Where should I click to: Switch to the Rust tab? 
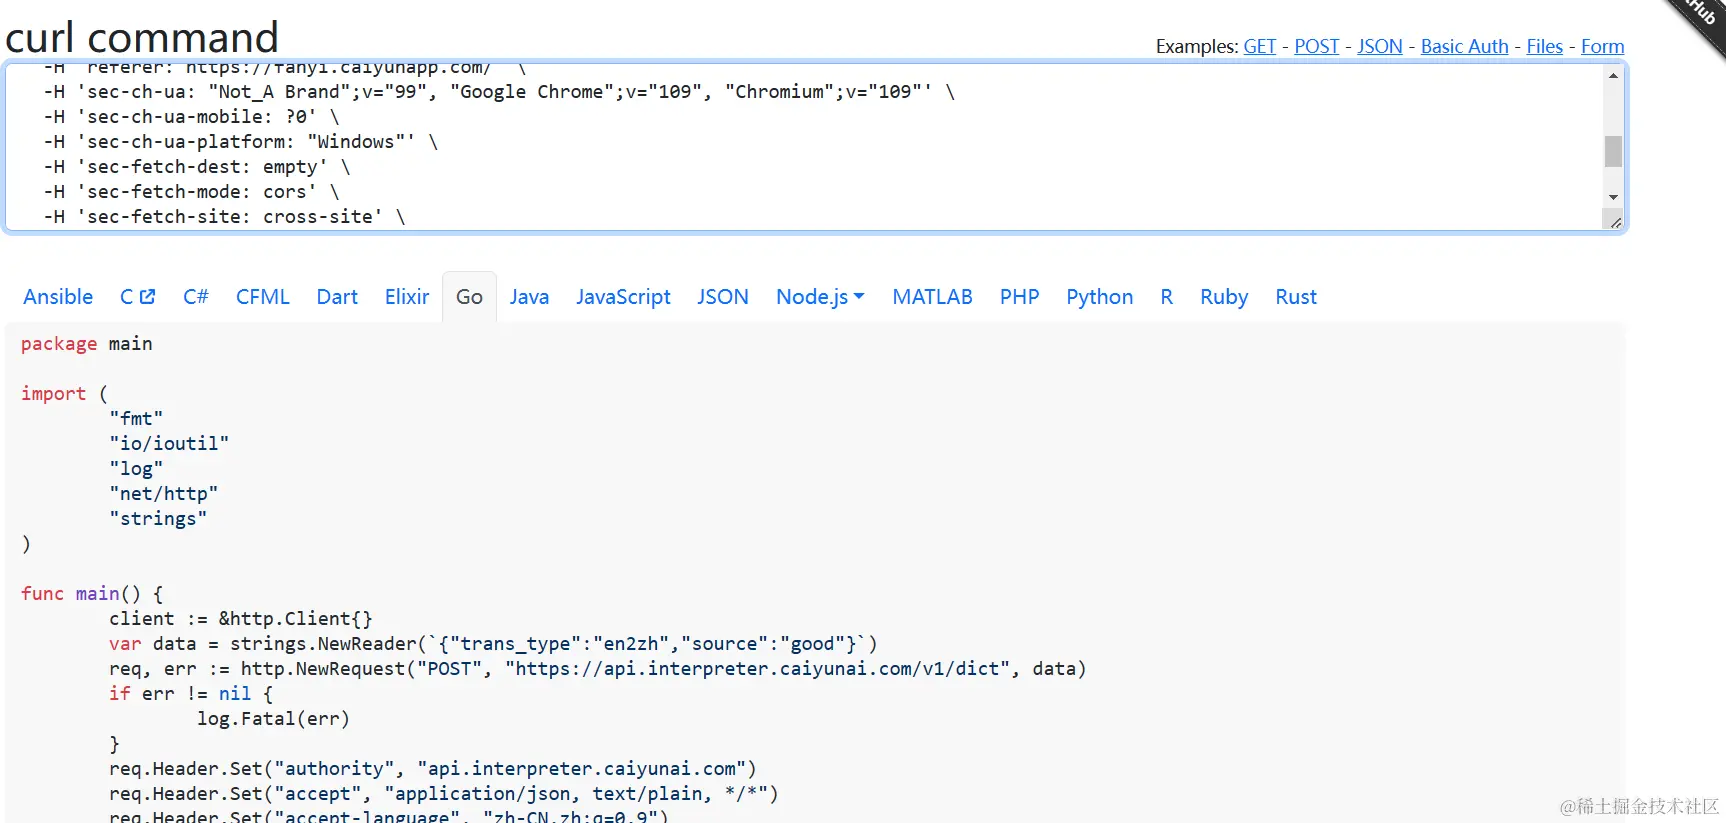(x=1296, y=296)
